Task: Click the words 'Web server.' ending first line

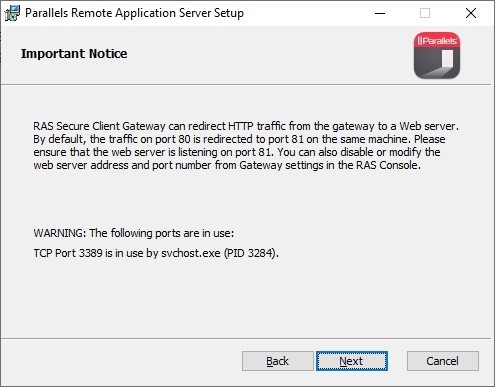Action: pos(429,126)
